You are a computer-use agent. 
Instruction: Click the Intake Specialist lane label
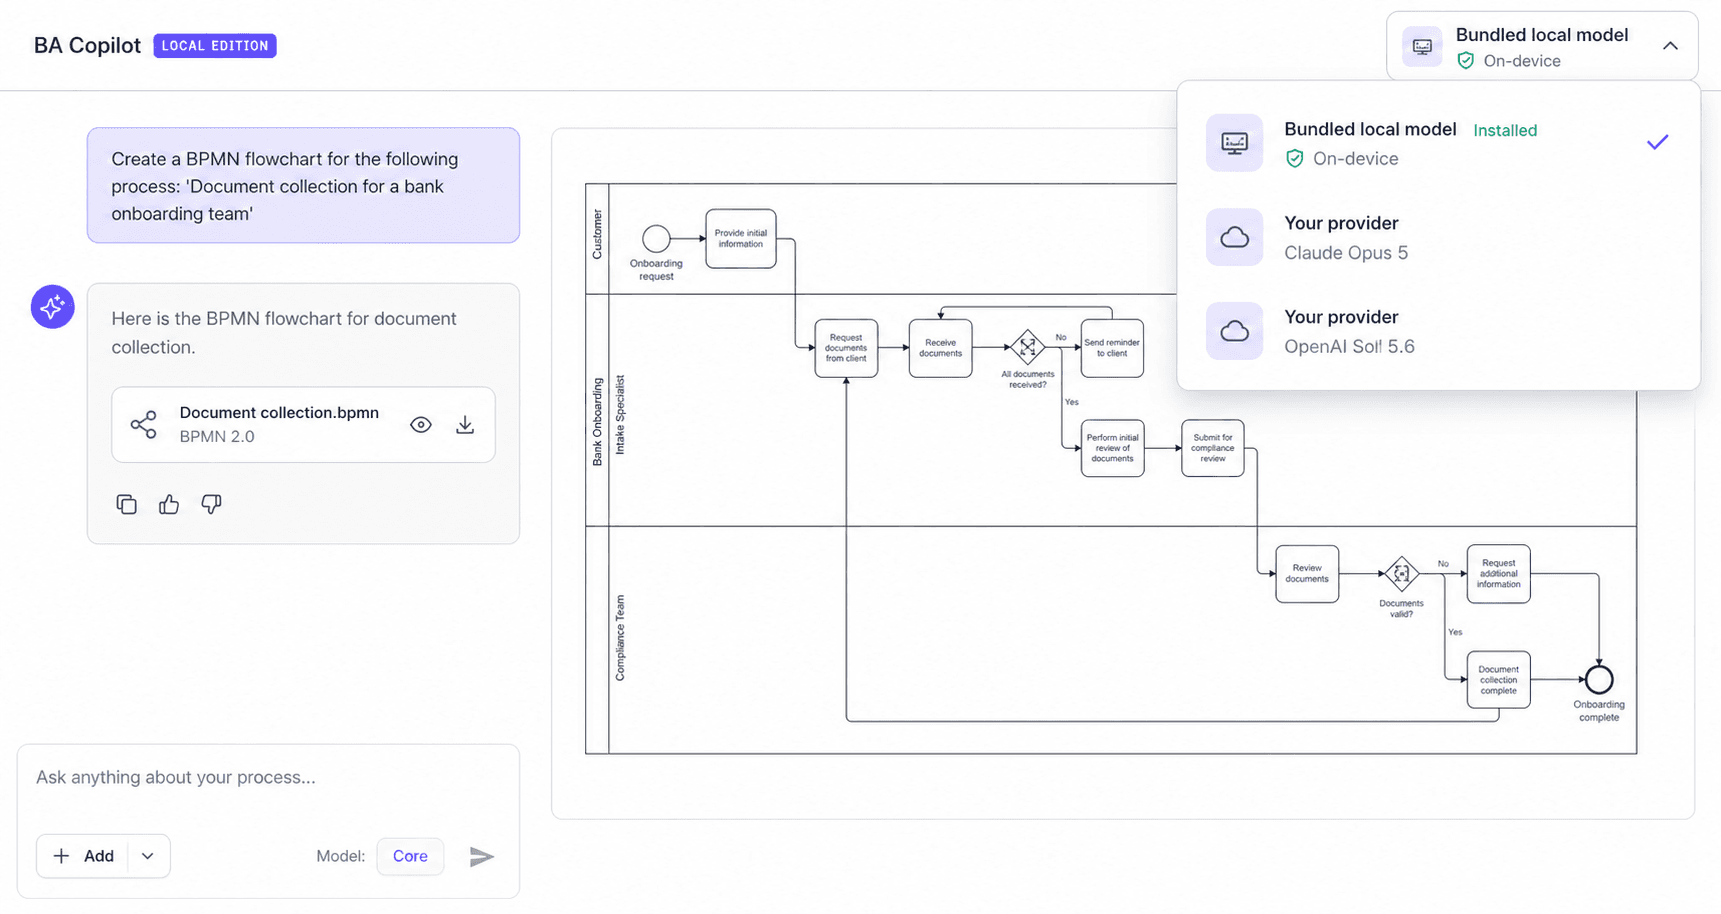619,415
